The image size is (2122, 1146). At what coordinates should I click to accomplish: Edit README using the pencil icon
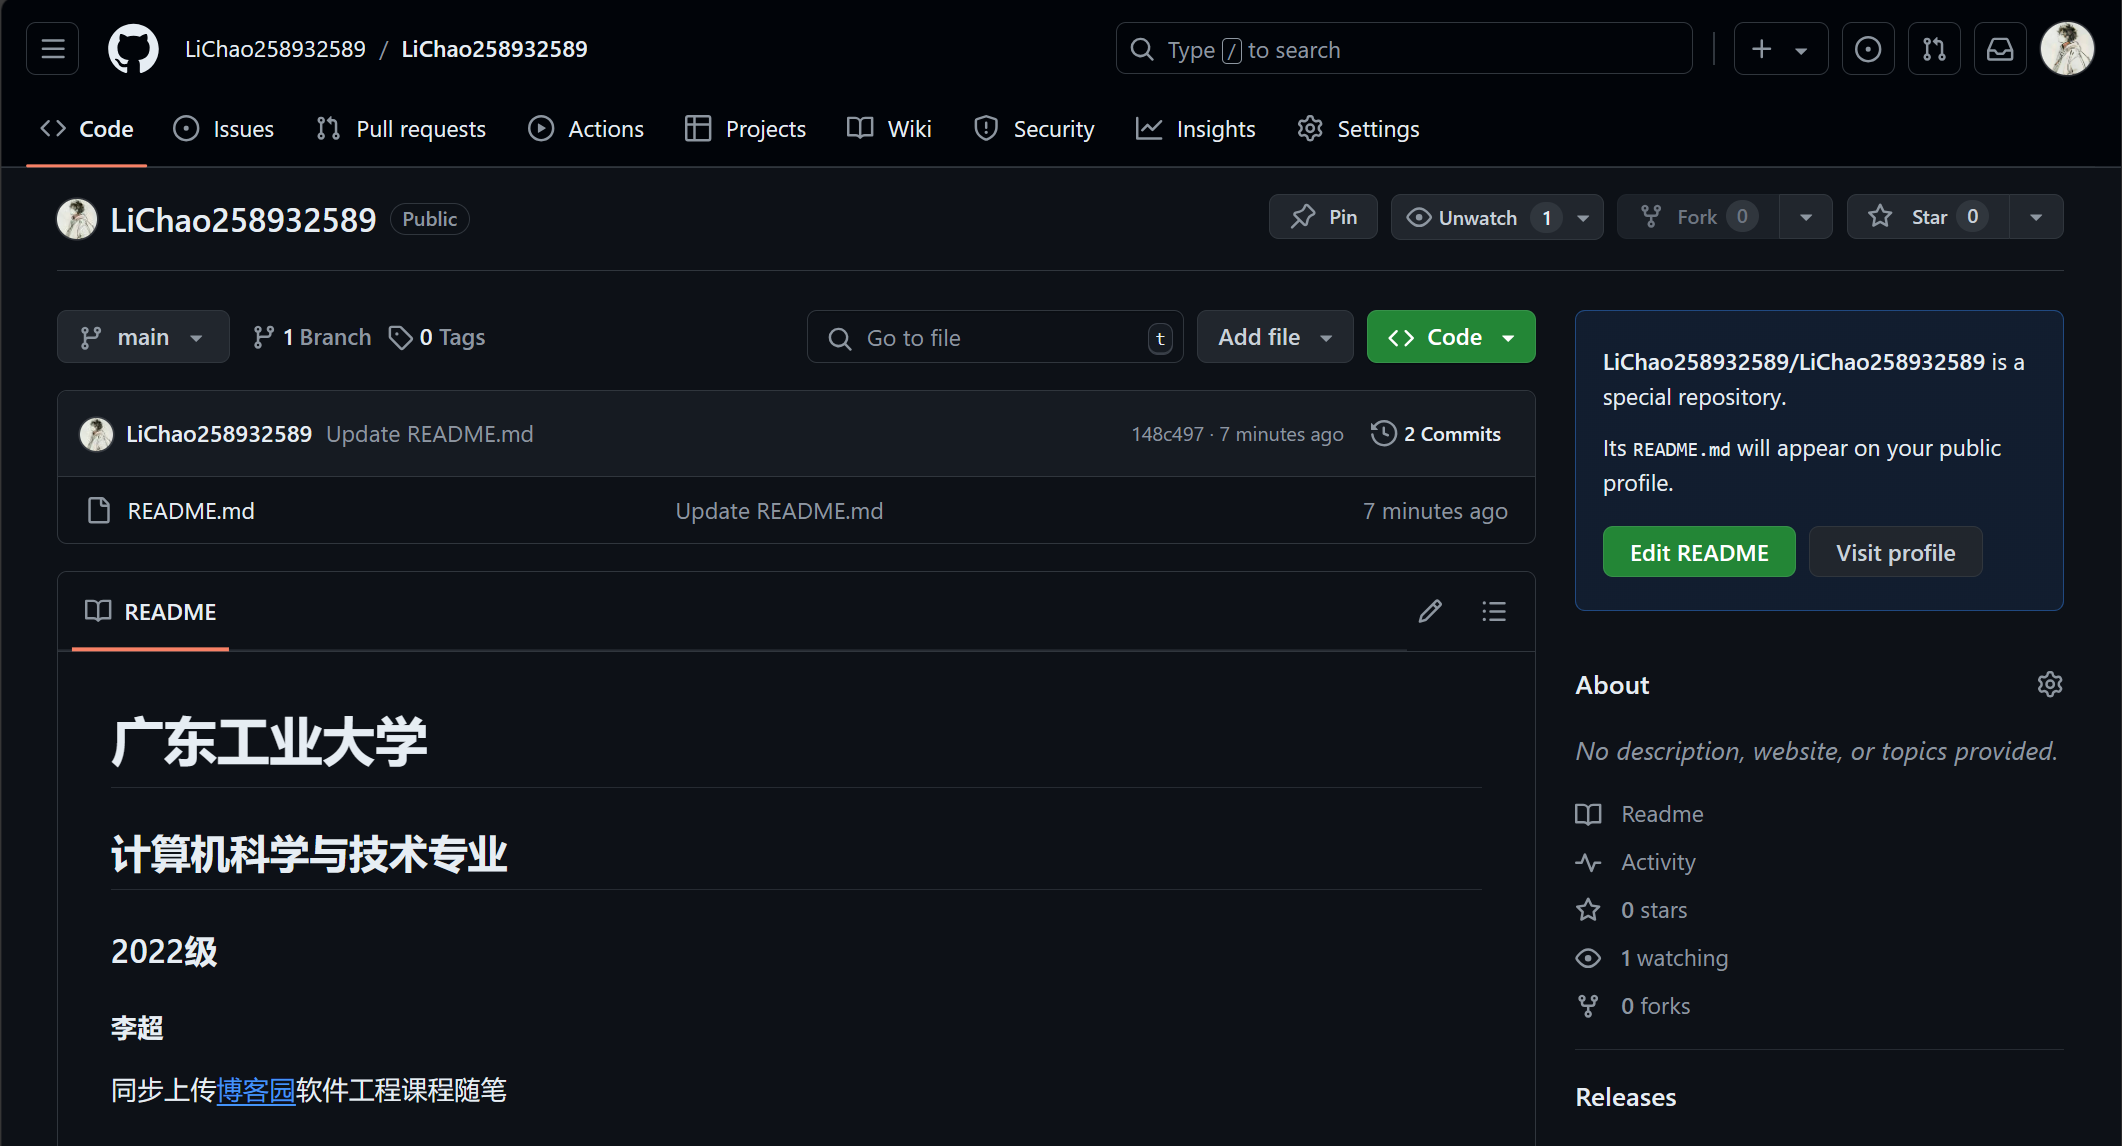click(x=1430, y=611)
